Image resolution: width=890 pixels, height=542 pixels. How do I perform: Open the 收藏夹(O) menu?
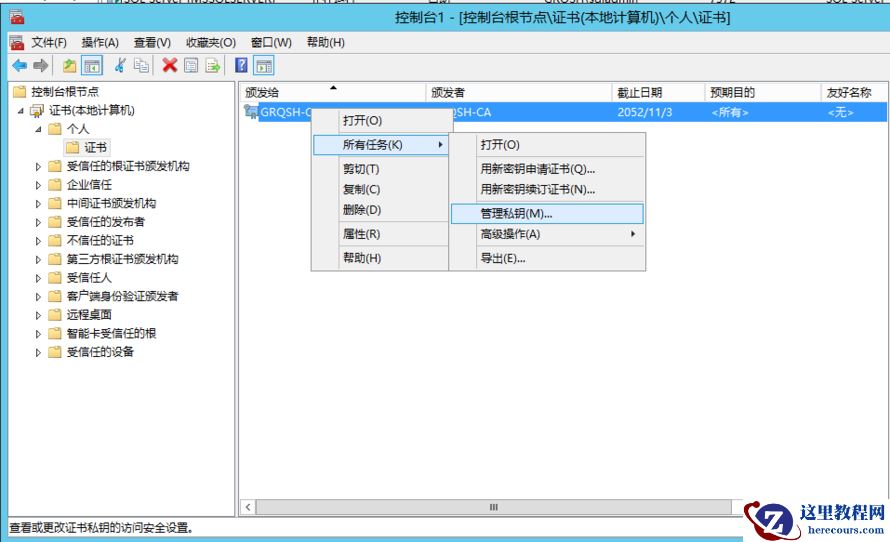(211, 43)
